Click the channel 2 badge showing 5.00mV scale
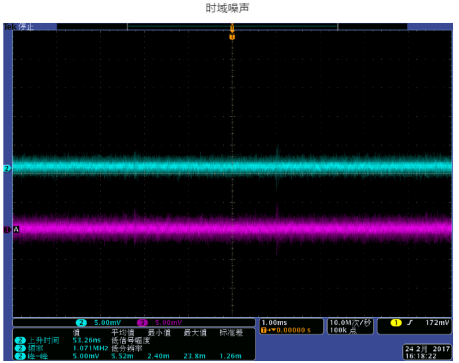 point(81,322)
